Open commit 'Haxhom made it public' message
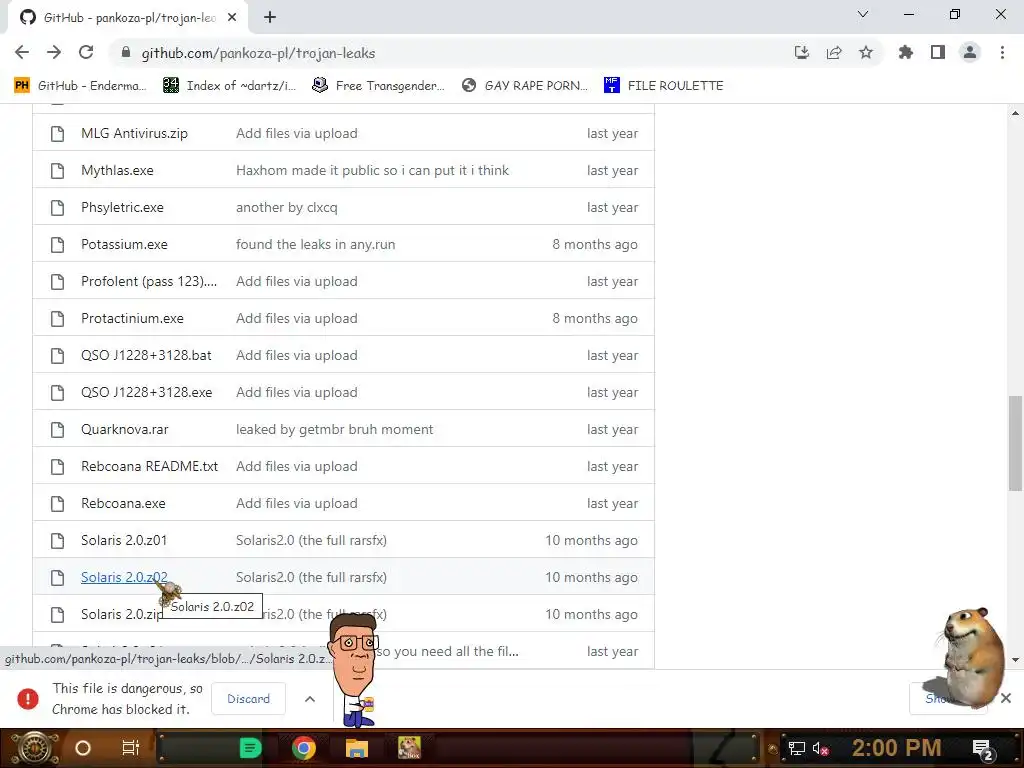 tap(372, 170)
